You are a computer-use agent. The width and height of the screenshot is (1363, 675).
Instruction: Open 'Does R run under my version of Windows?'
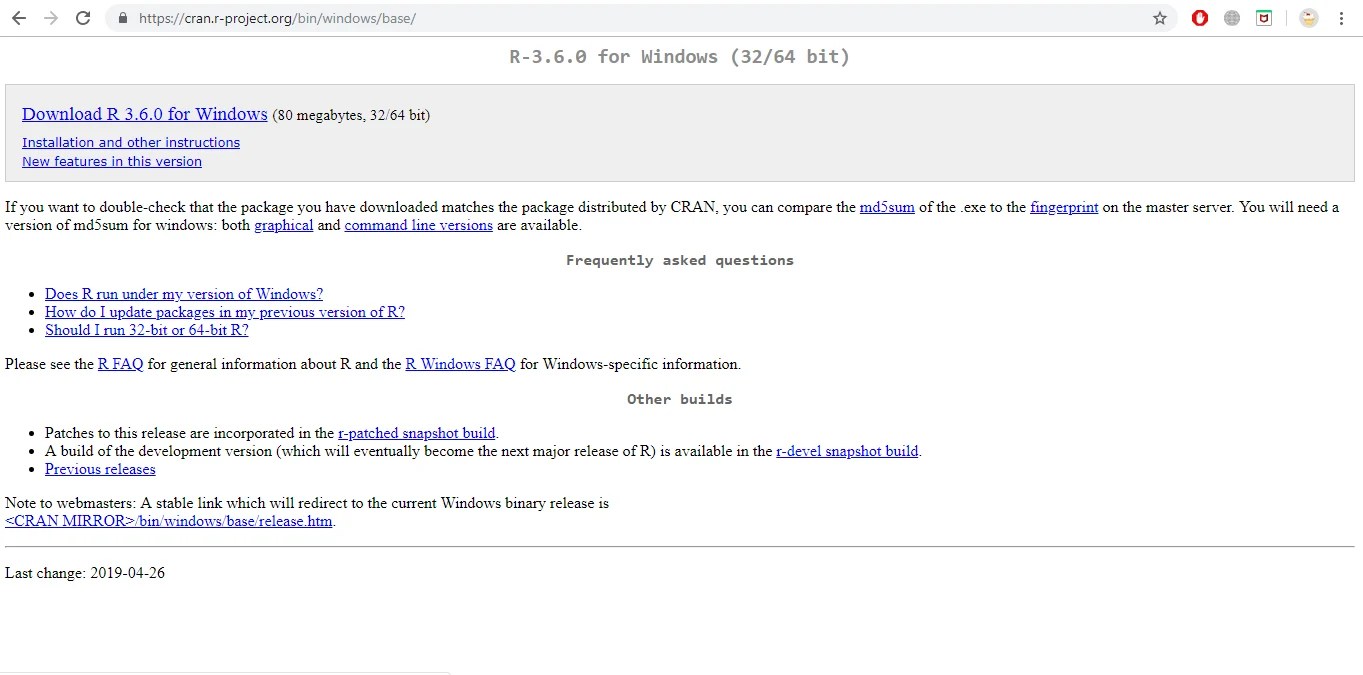[184, 294]
